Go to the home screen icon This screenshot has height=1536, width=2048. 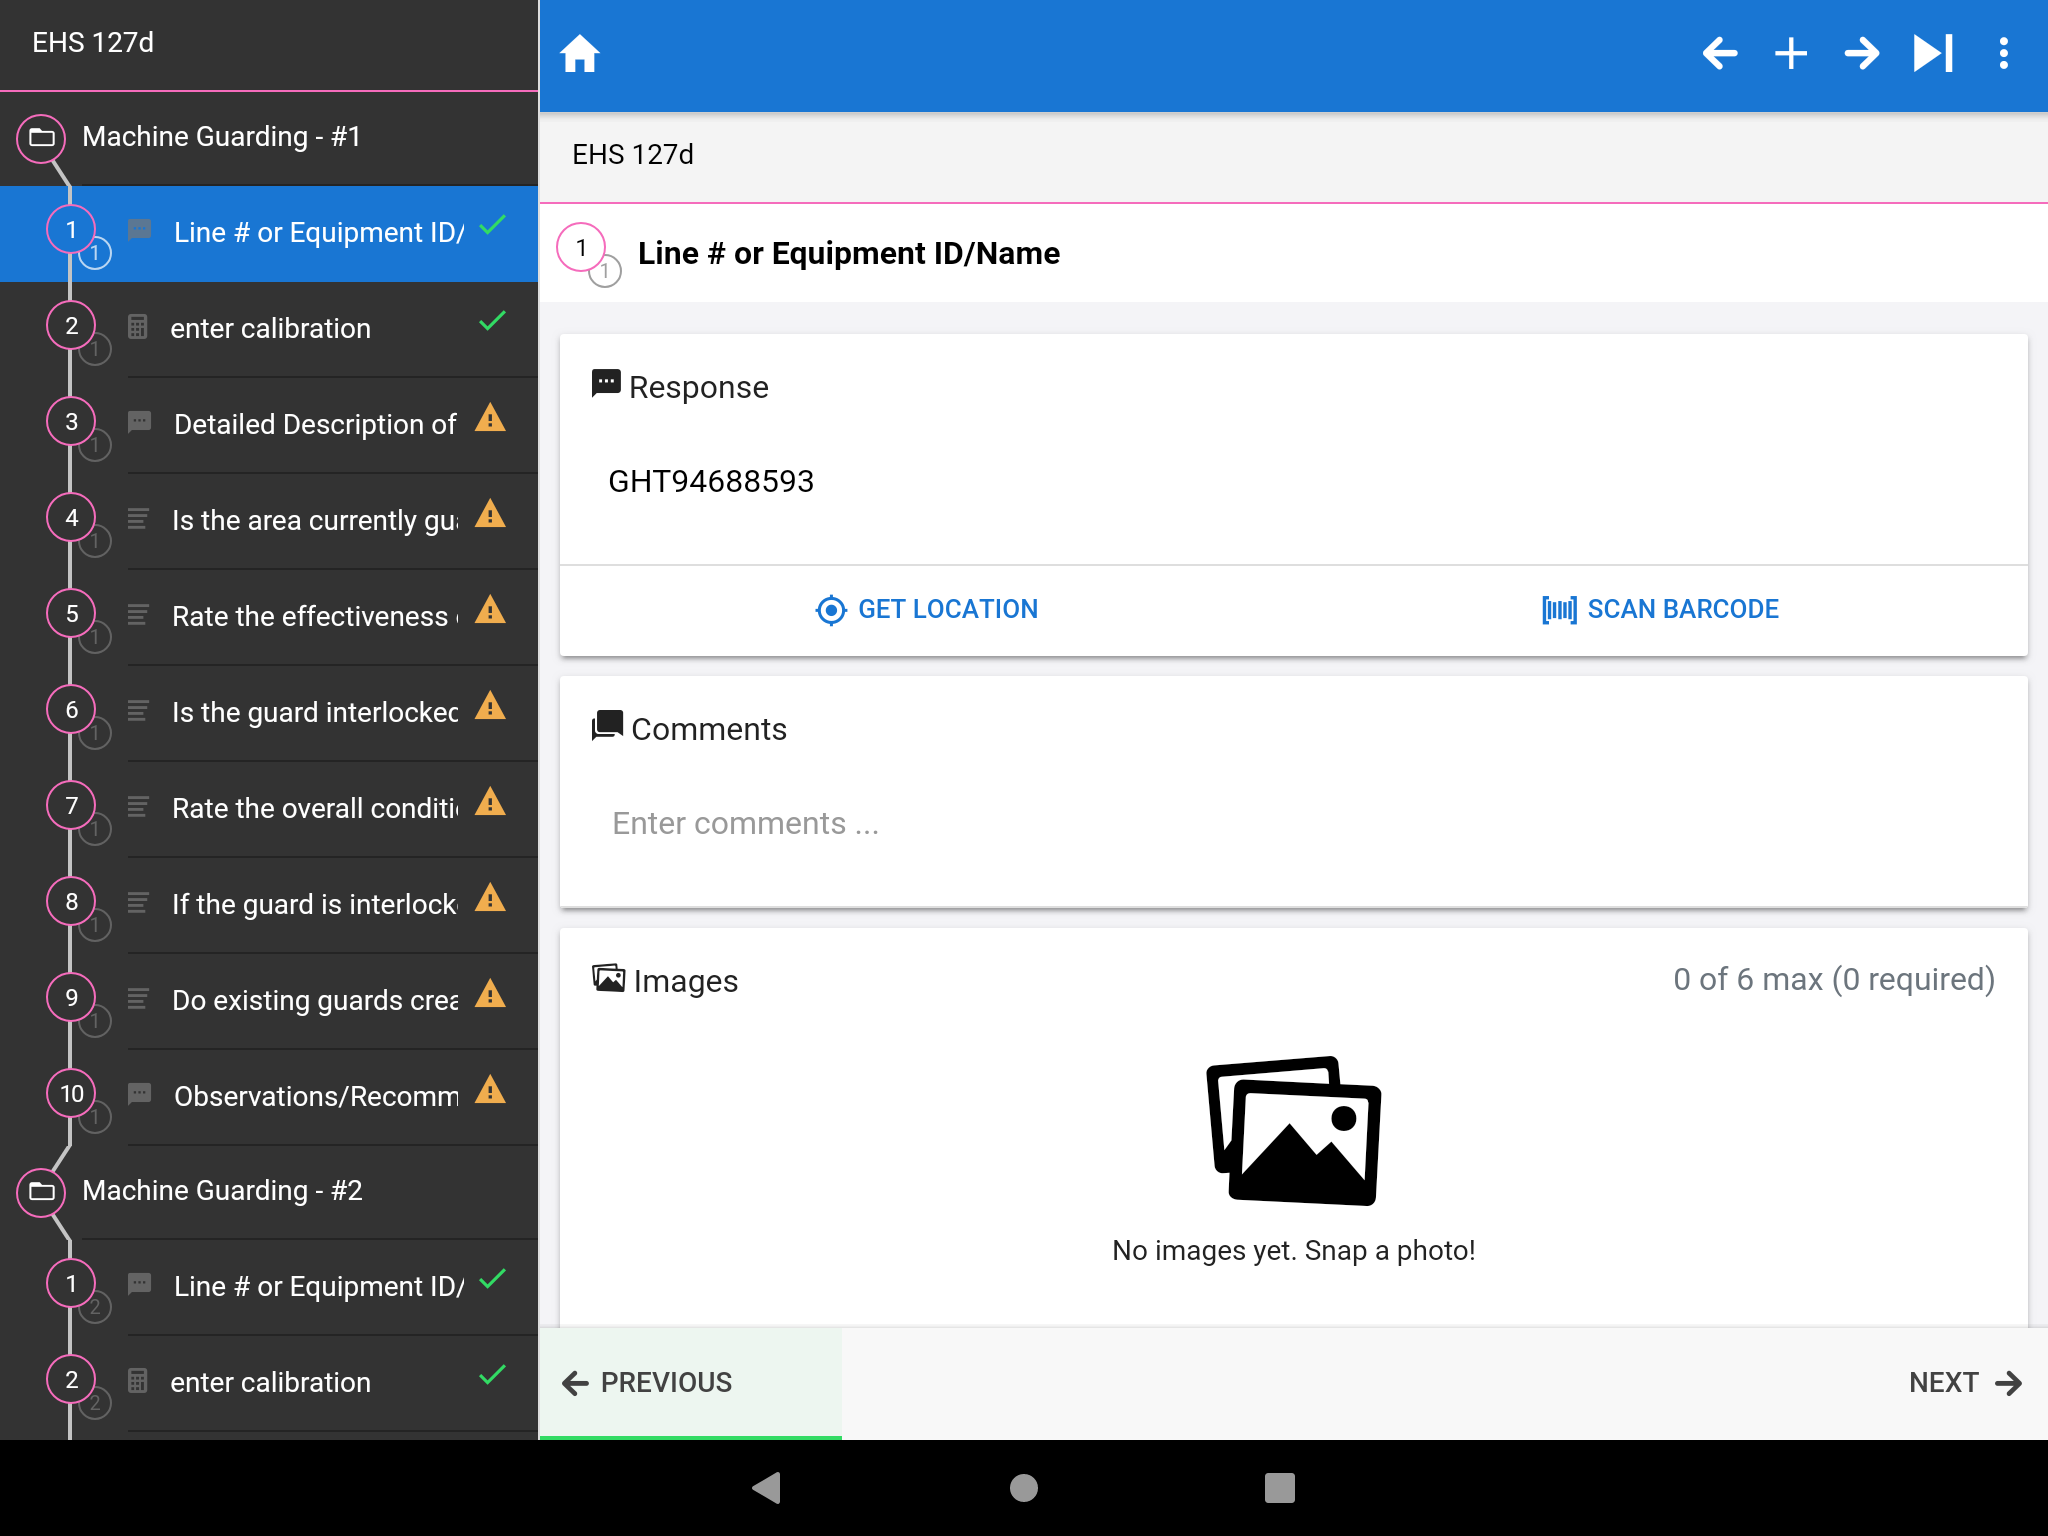point(579,54)
